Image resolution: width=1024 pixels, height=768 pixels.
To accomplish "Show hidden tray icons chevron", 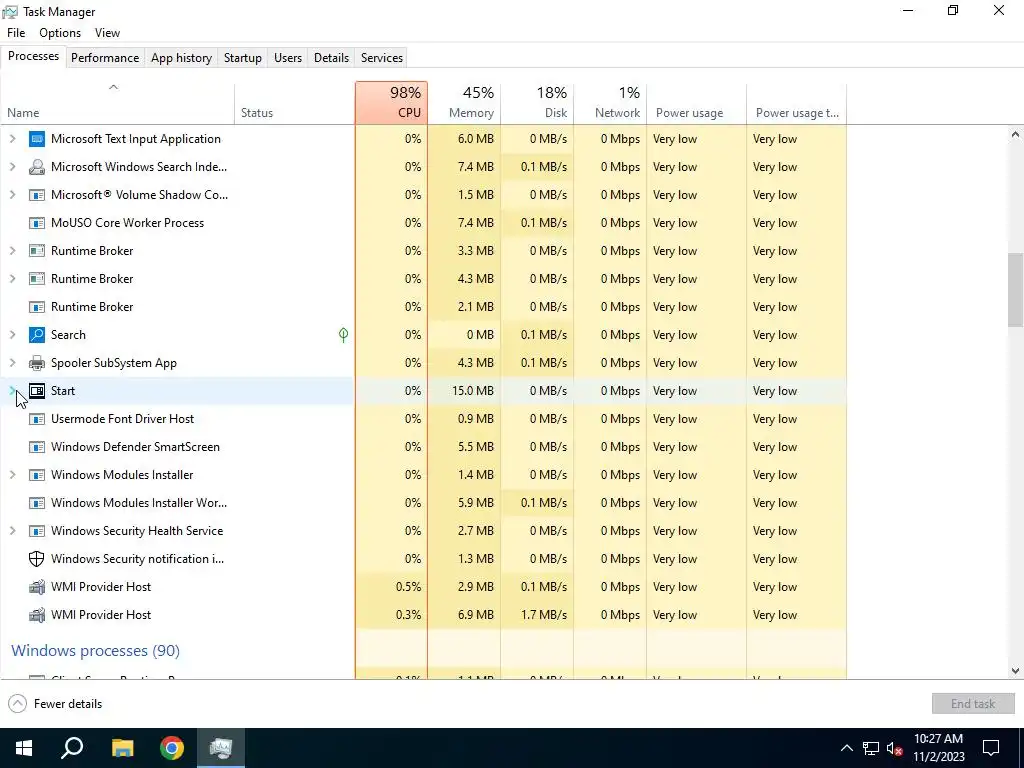I will (846, 748).
